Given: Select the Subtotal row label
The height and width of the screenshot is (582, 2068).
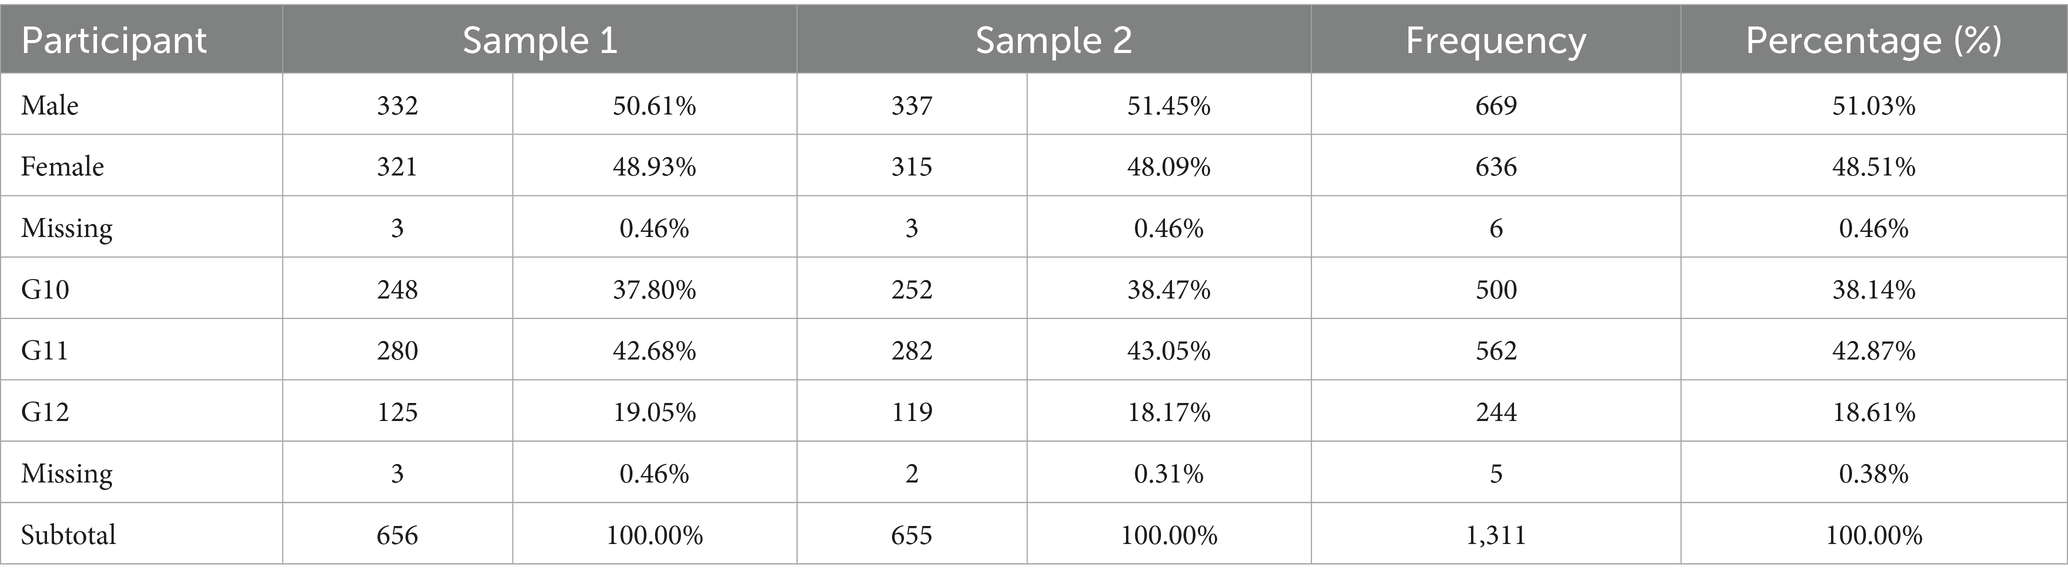Looking at the screenshot, I should point(68,534).
